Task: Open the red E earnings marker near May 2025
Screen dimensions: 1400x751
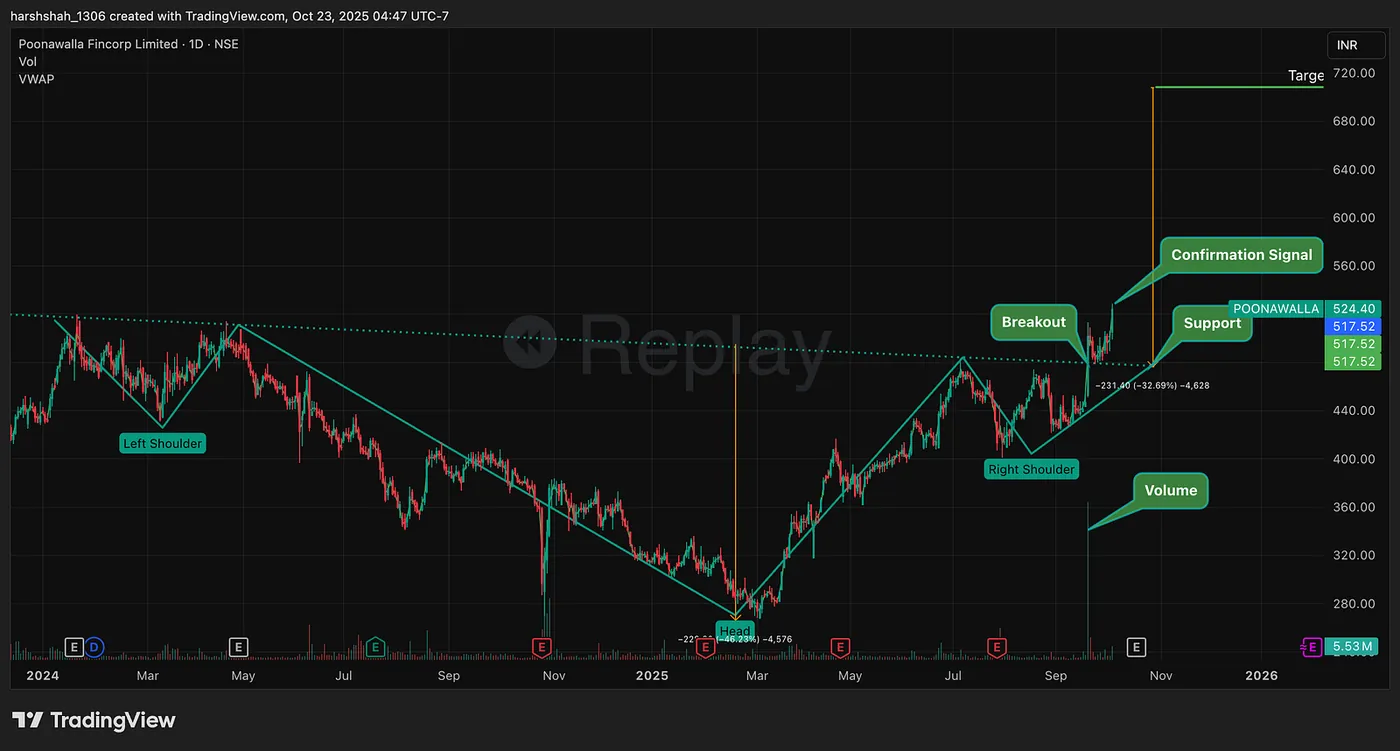Action: [x=840, y=647]
